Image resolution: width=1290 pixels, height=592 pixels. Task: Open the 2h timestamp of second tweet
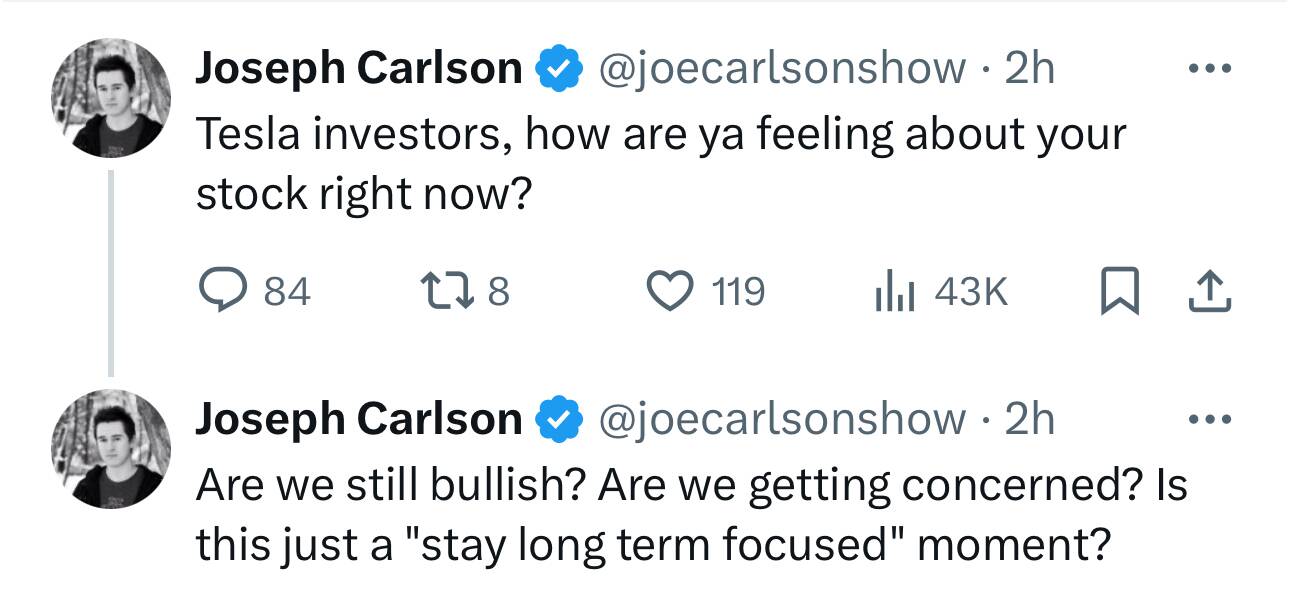coord(1029,419)
